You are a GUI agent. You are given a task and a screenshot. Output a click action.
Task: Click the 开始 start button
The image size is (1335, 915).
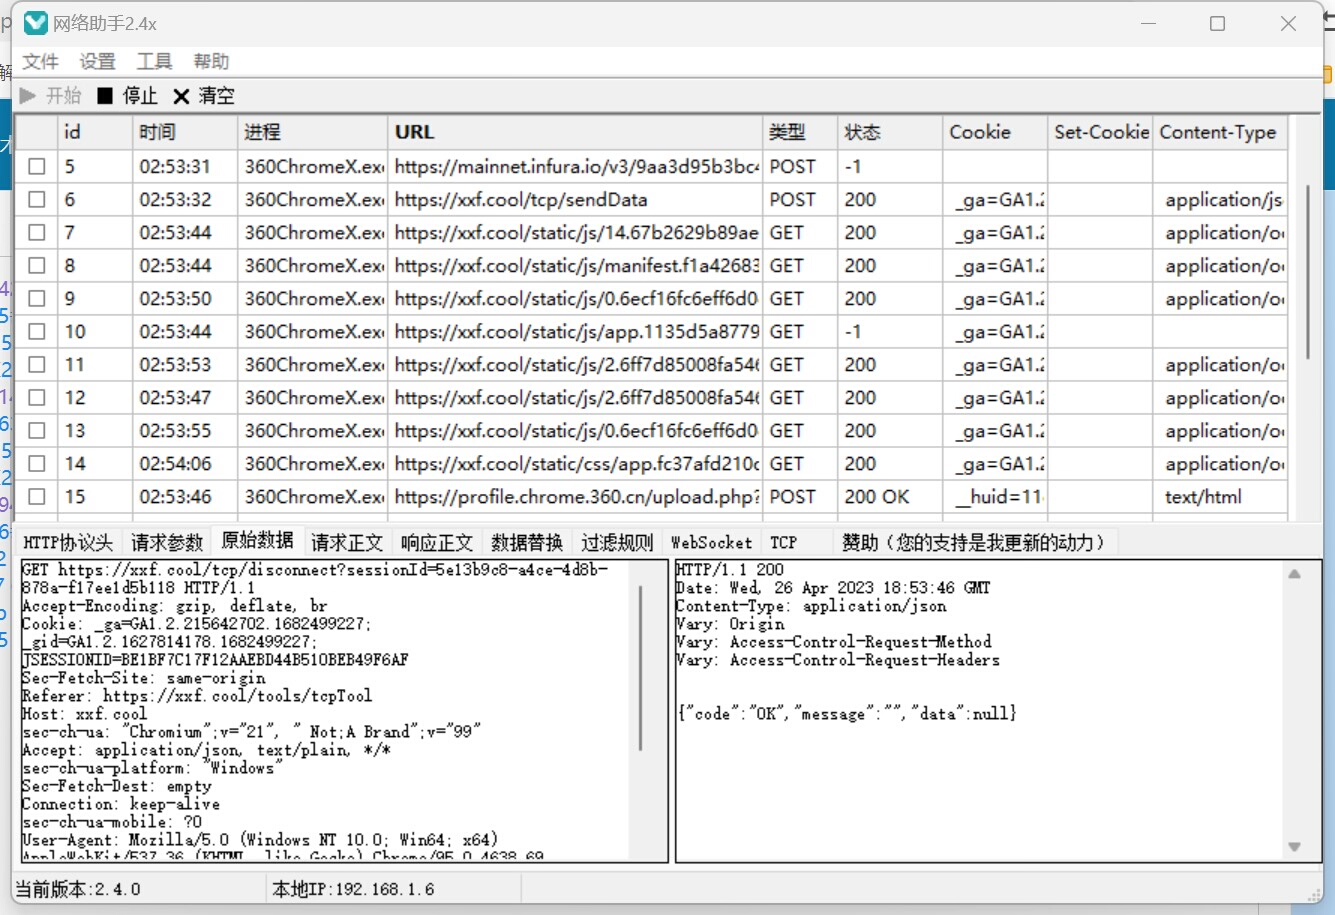click(50, 96)
